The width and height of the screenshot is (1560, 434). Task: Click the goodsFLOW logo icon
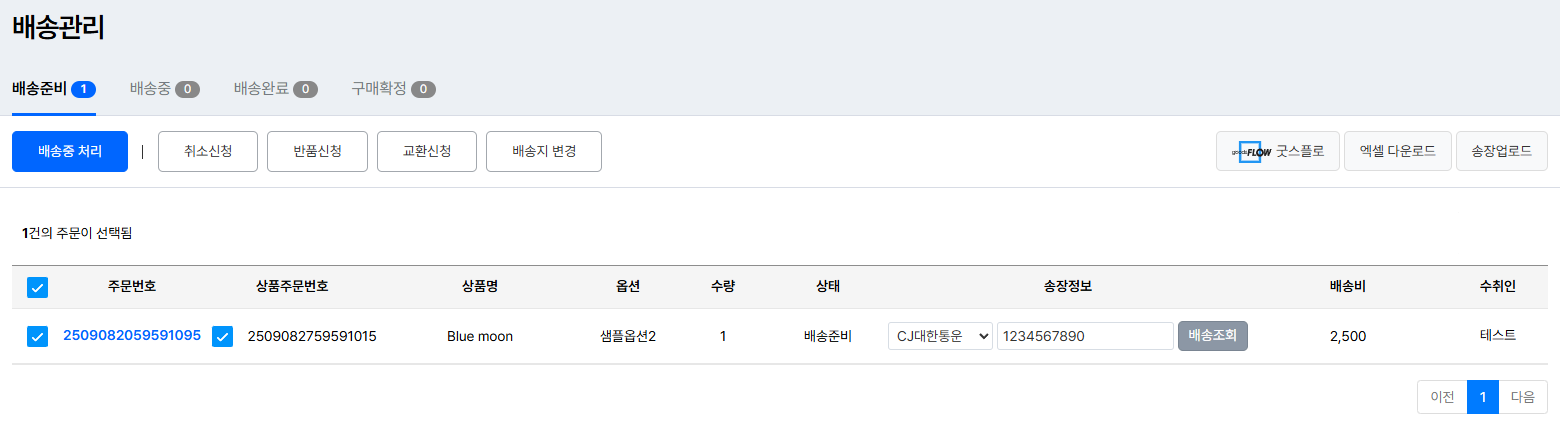[x=1250, y=152]
